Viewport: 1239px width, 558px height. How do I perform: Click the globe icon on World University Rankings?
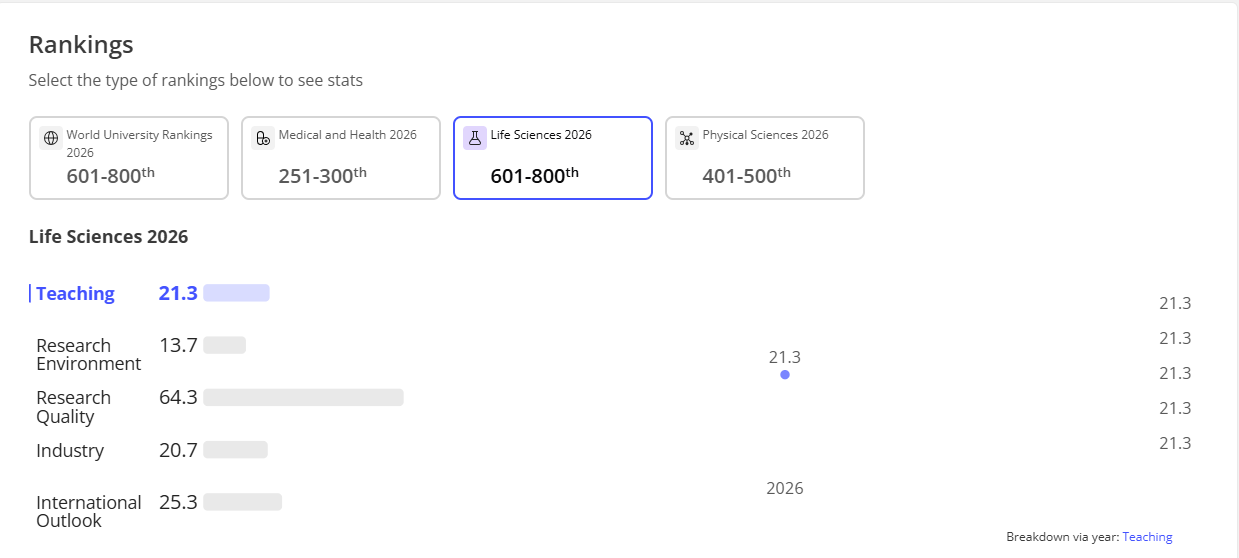(x=51, y=139)
